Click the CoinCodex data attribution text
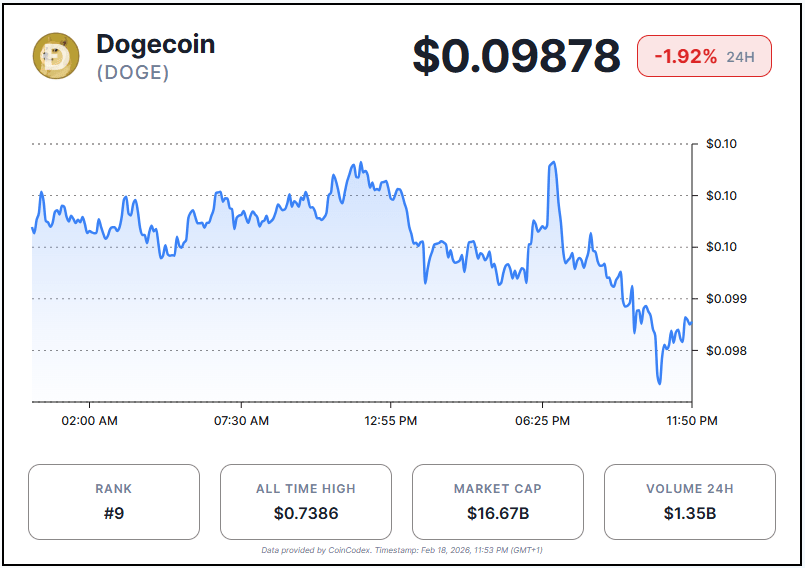The image size is (805, 568). click(402, 550)
